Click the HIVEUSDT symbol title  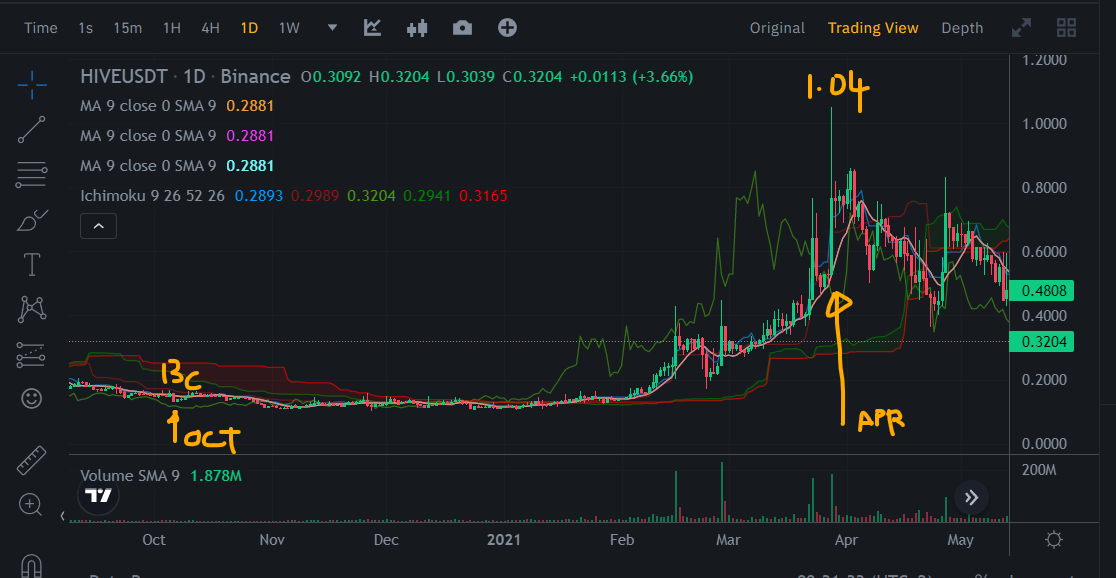[124, 76]
